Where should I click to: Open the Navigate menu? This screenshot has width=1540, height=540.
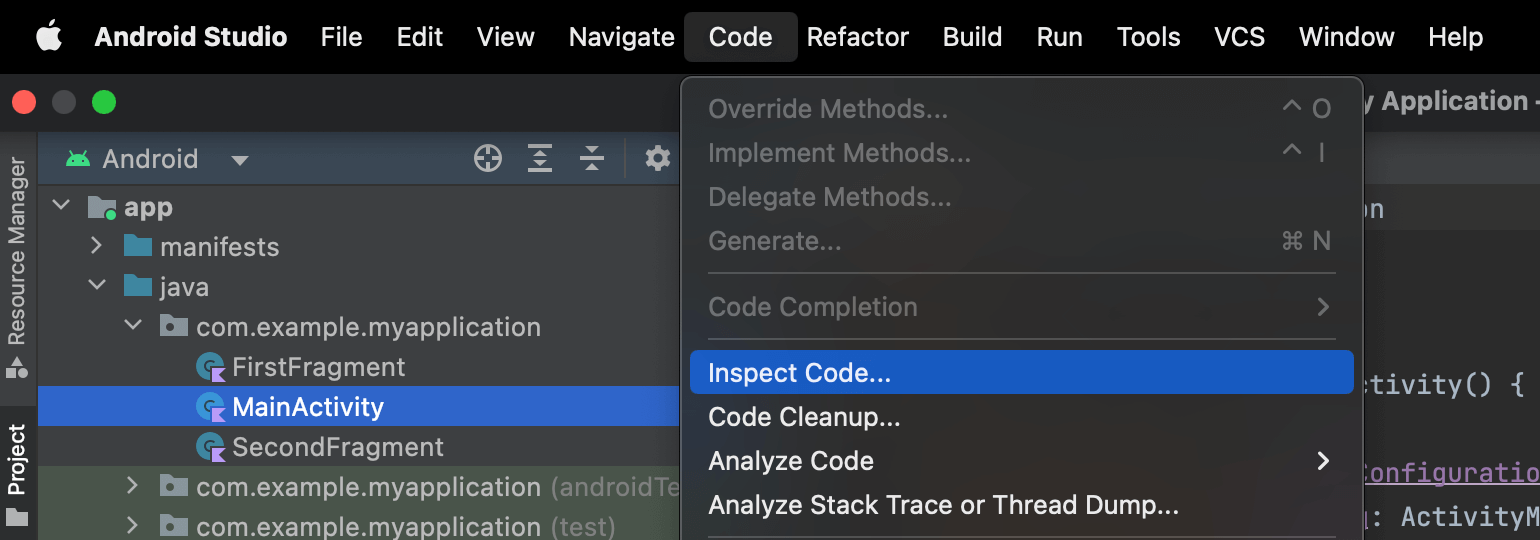click(622, 37)
